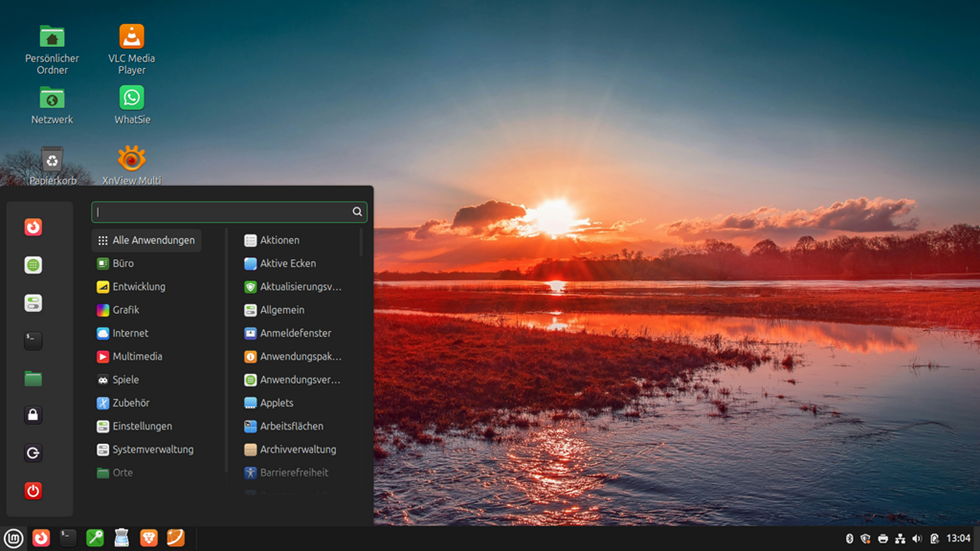Click the volume icon in the system tray
This screenshot has height=551, width=980.
pyautogui.click(x=917, y=539)
